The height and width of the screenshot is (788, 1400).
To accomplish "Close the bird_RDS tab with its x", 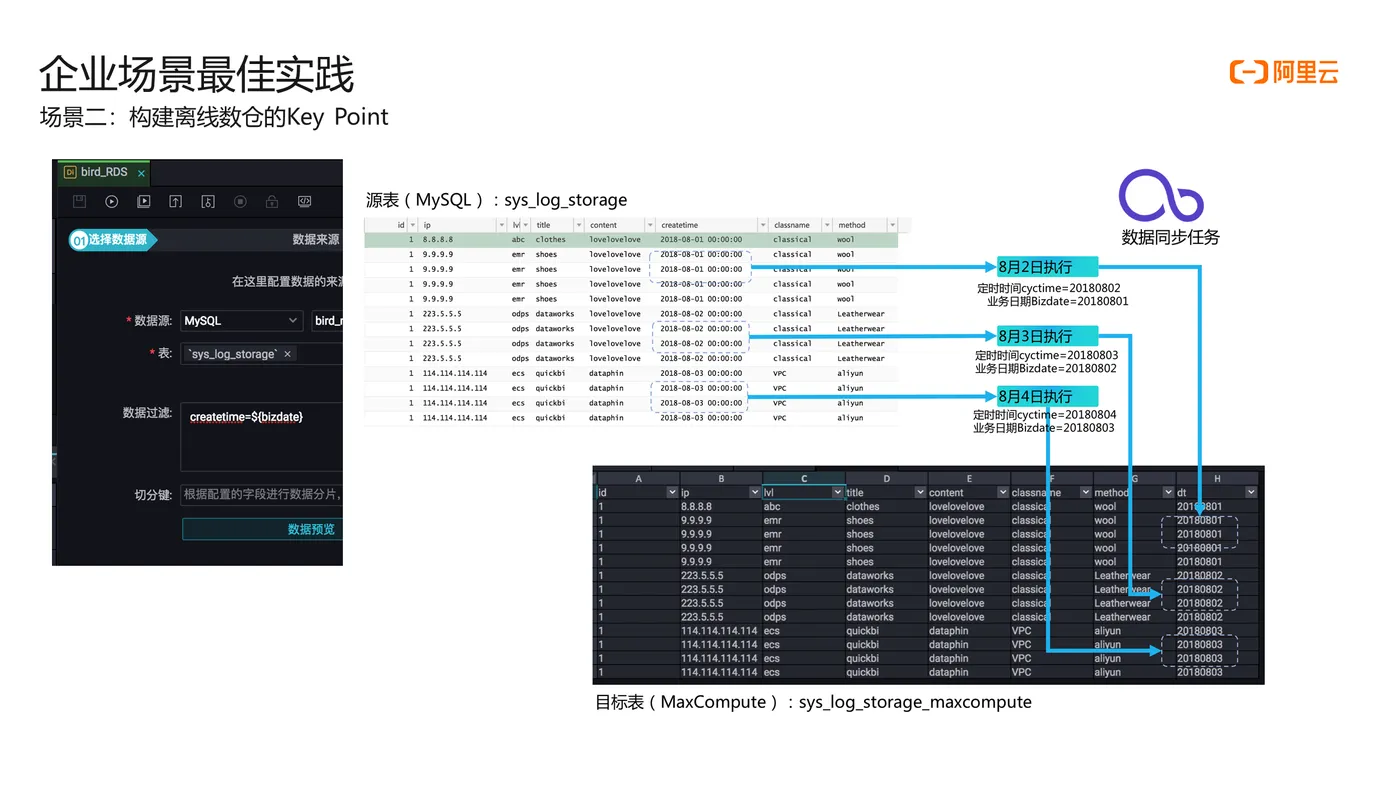I will pos(141,174).
